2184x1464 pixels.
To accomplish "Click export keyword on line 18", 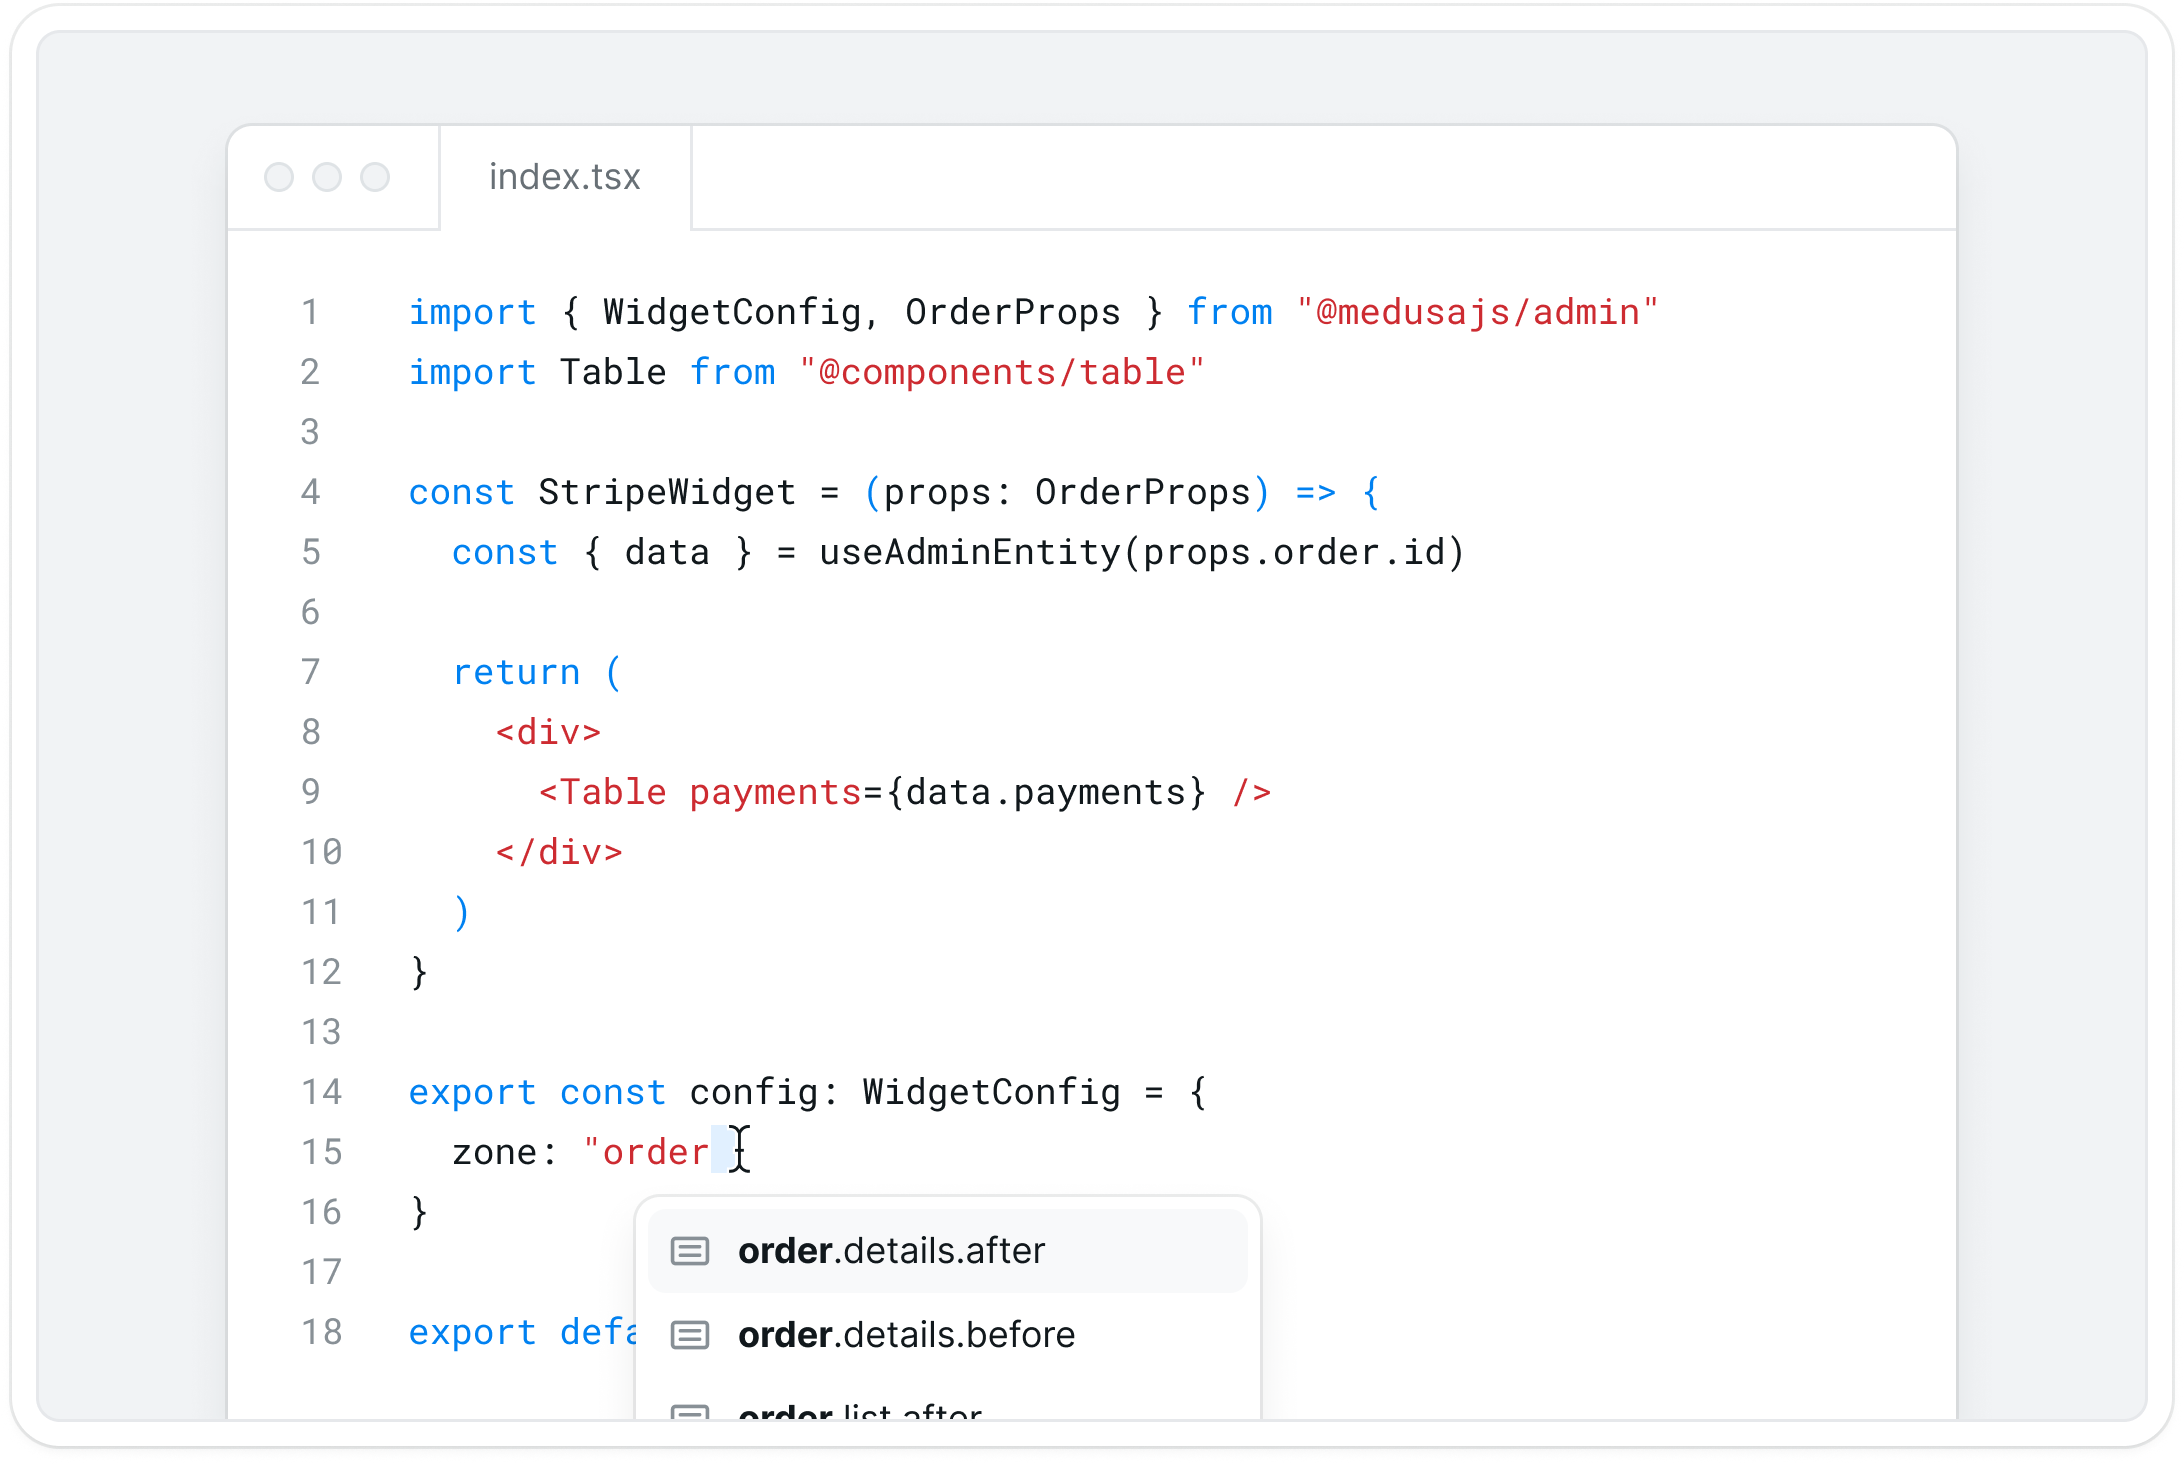I will pos(473,1332).
